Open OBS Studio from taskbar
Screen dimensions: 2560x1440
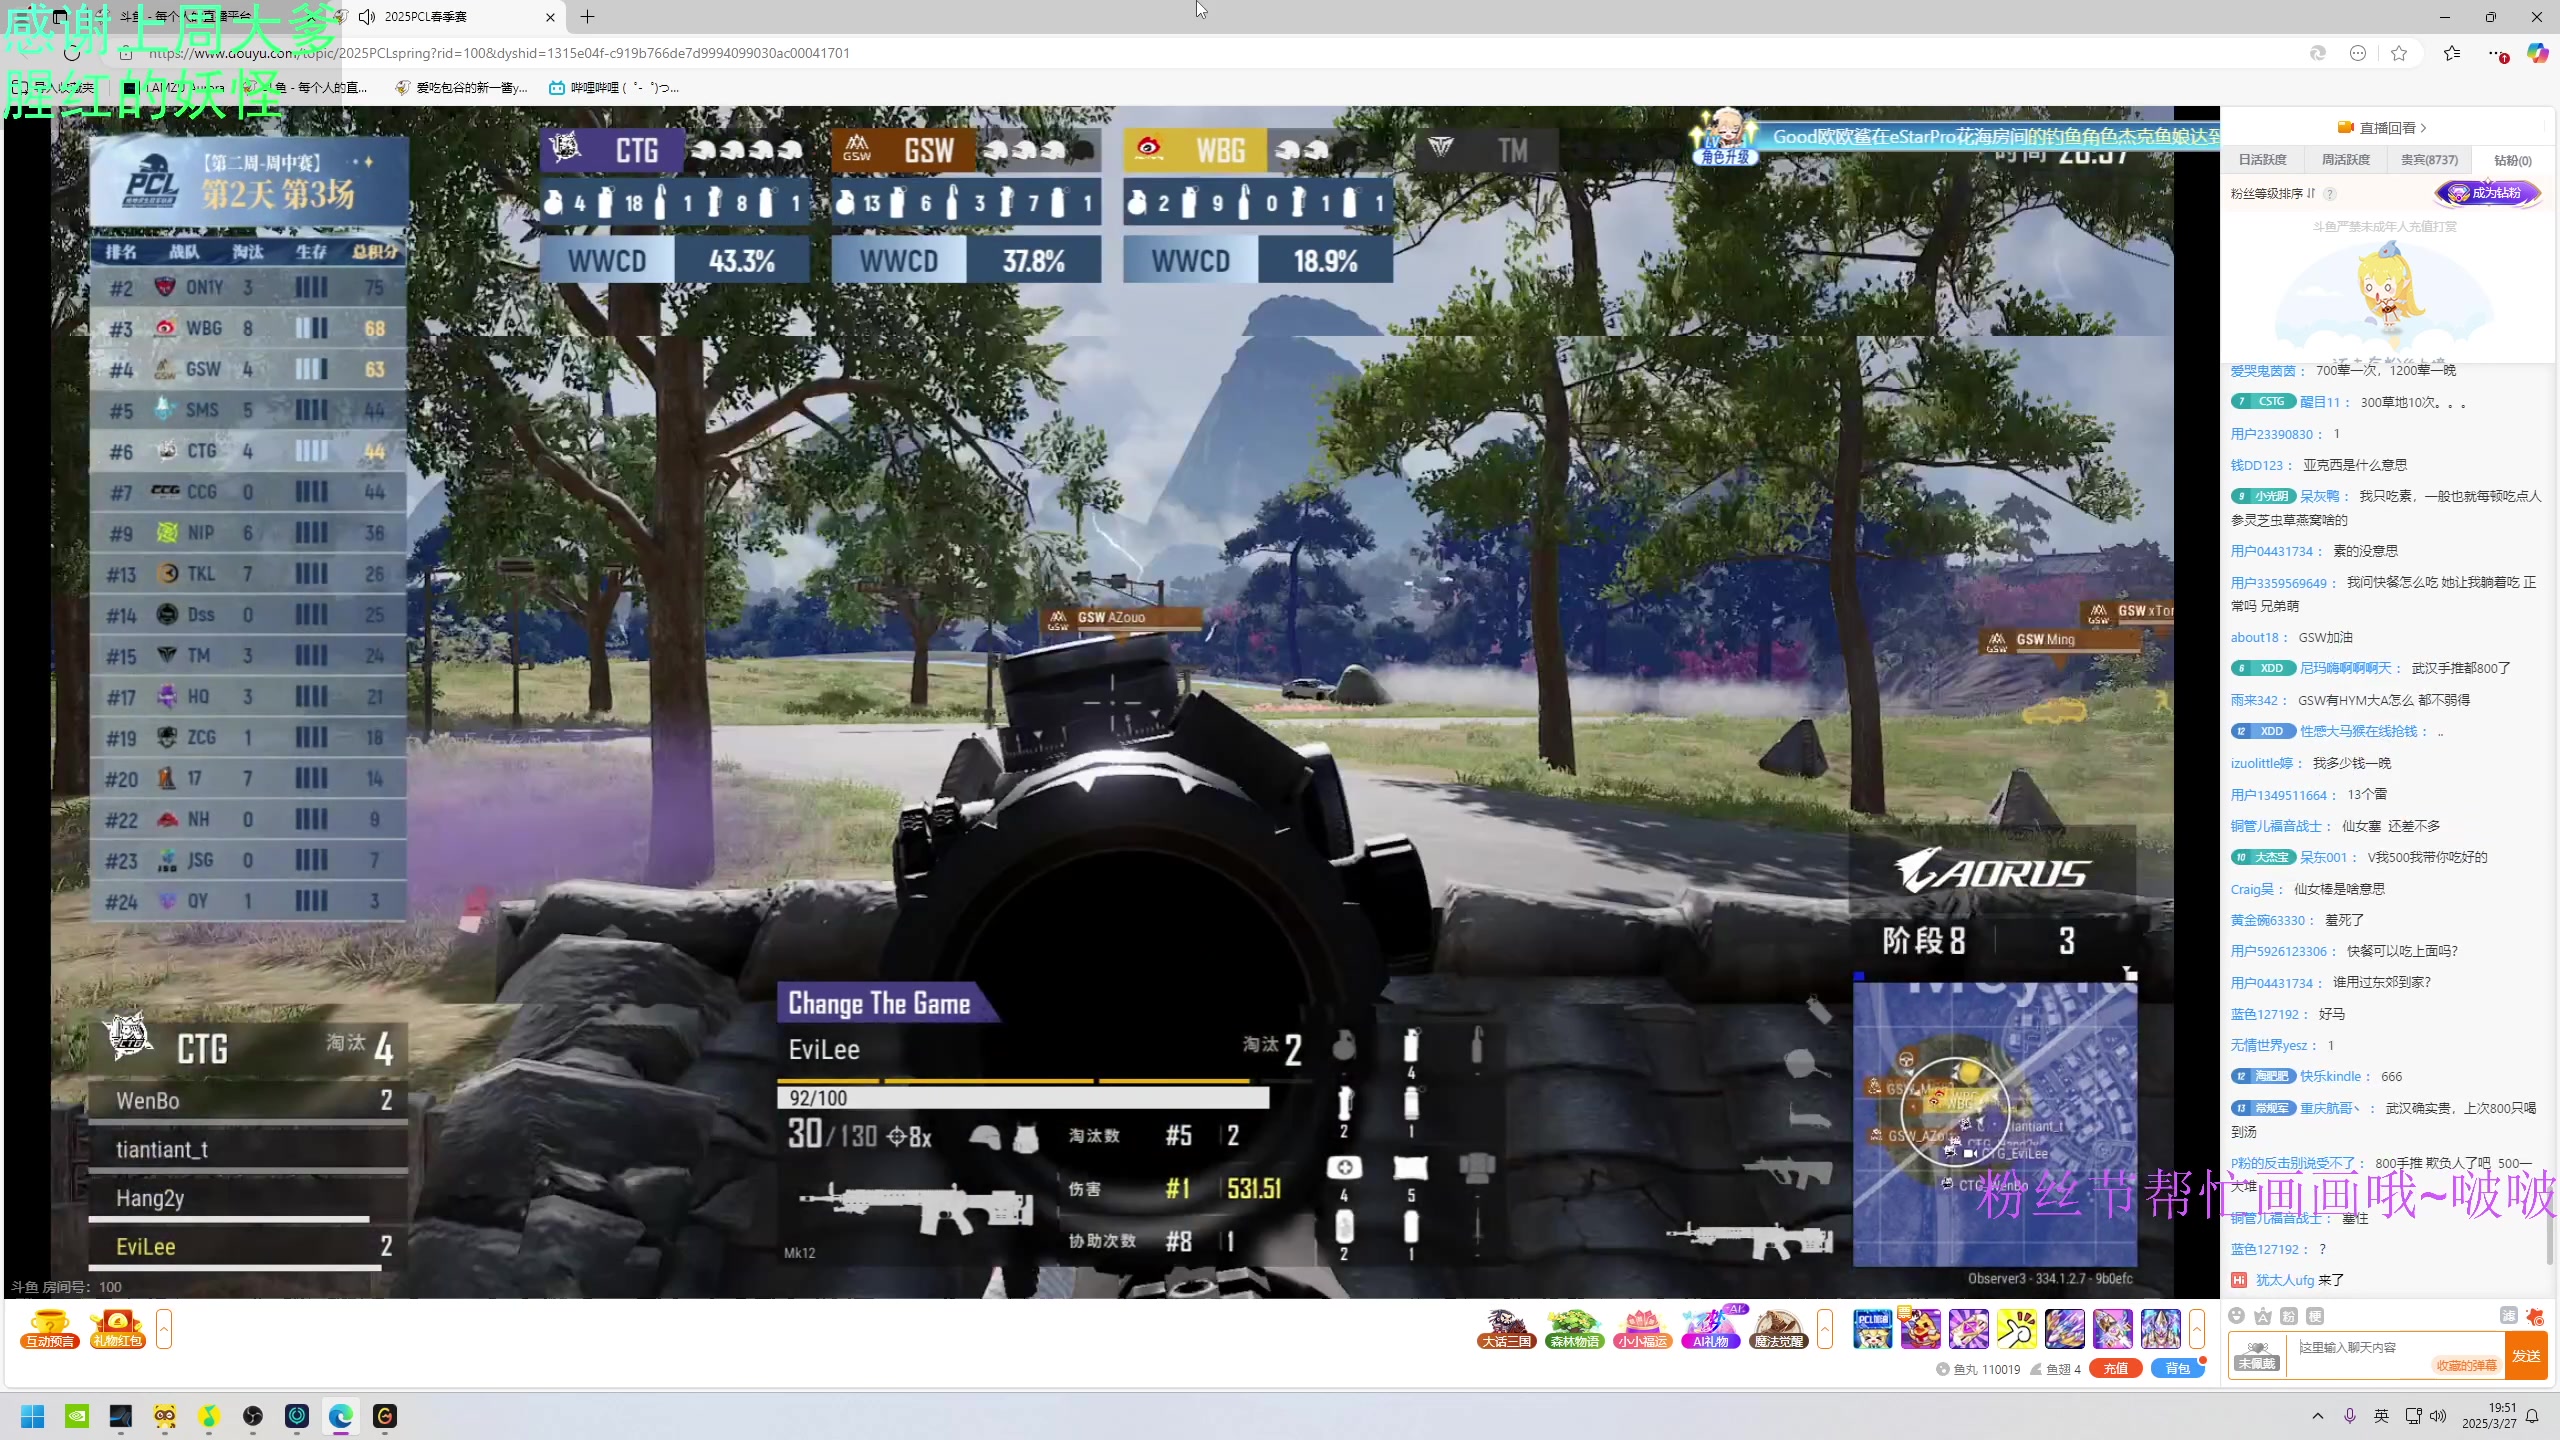point(253,1416)
